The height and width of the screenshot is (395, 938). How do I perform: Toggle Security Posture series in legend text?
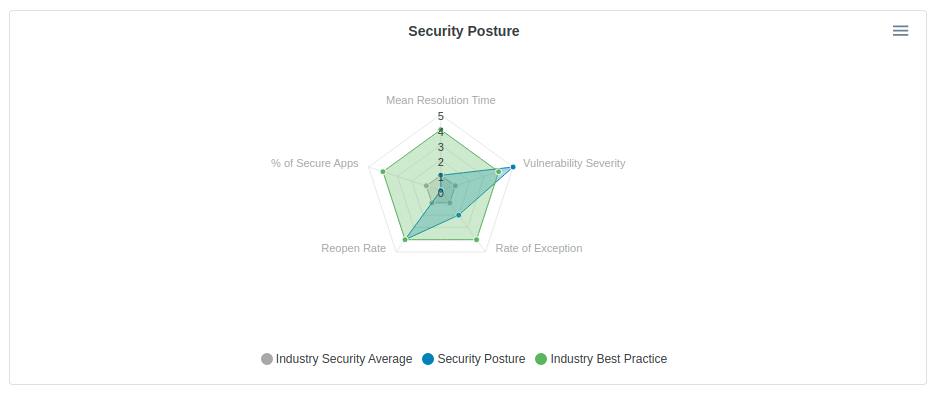[481, 359]
